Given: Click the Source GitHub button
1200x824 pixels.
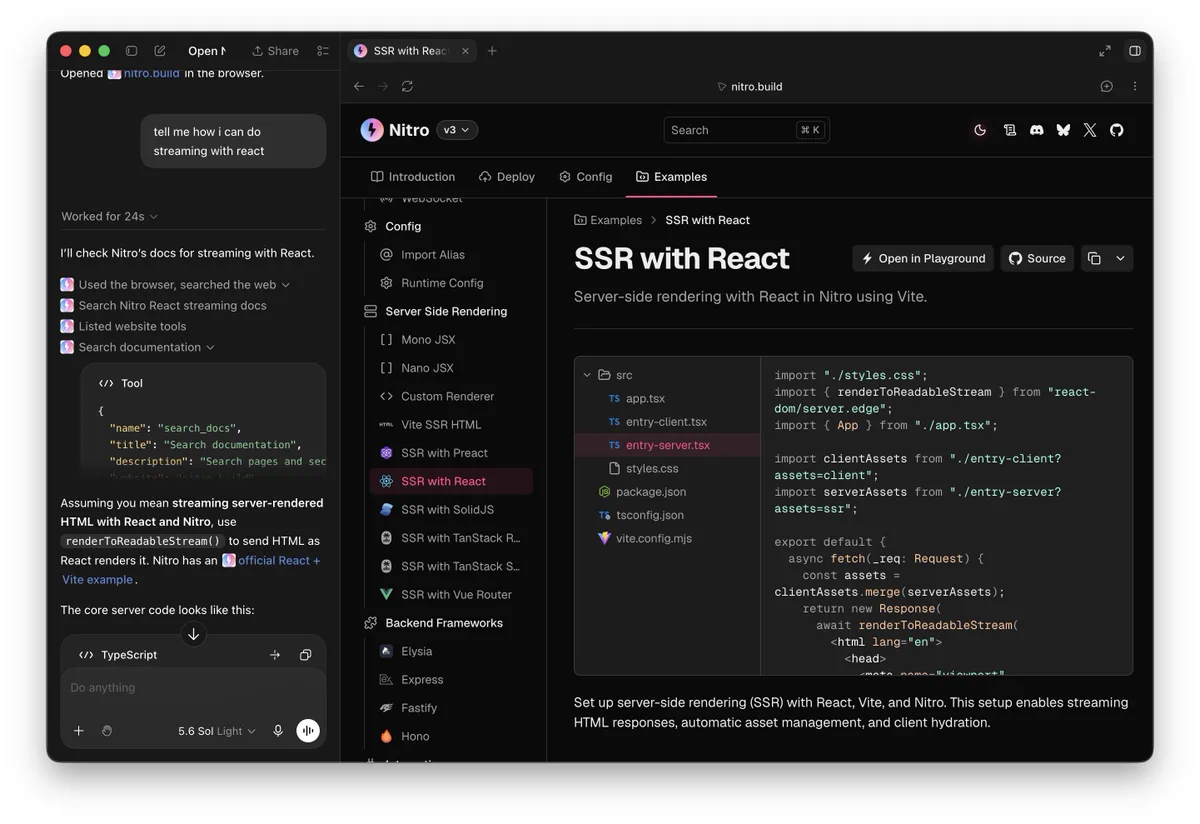Looking at the screenshot, I should 1037,258.
